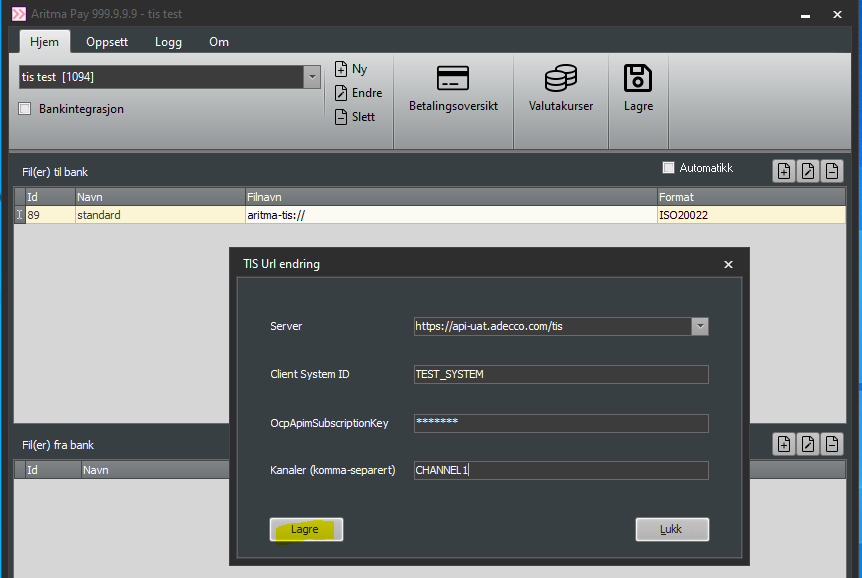Click the Client System ID field
This screenshot has height=578, width=862.
pos(561,374)
